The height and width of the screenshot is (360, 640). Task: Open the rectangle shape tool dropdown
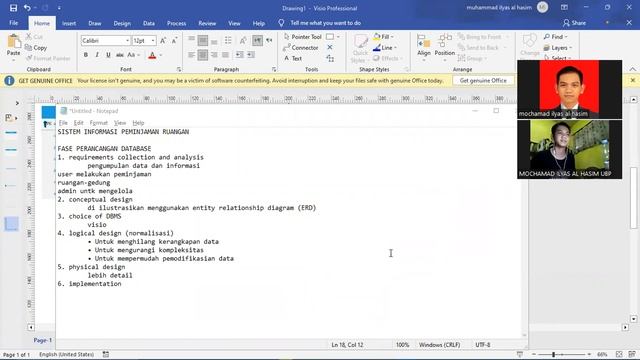(338, 37)
